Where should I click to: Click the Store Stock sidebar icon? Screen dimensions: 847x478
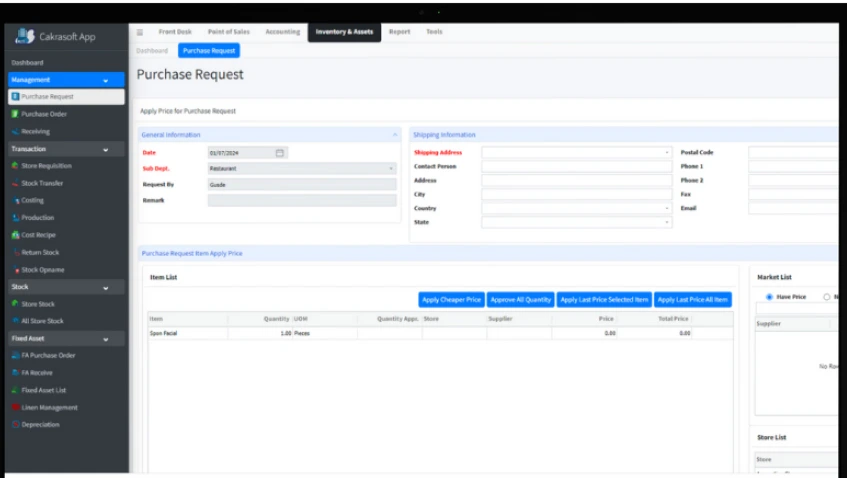tap(15, 304)
